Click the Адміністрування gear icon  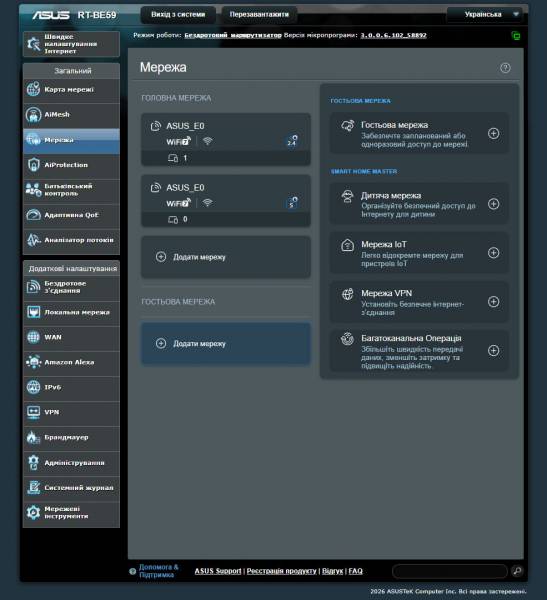(34, 463)
